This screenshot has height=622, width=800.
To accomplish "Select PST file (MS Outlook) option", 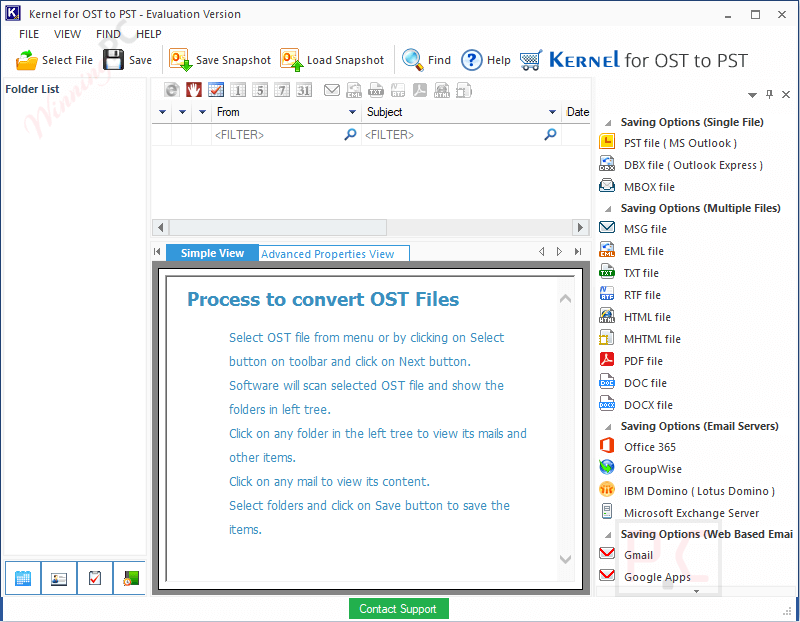I will coord(668,143).
